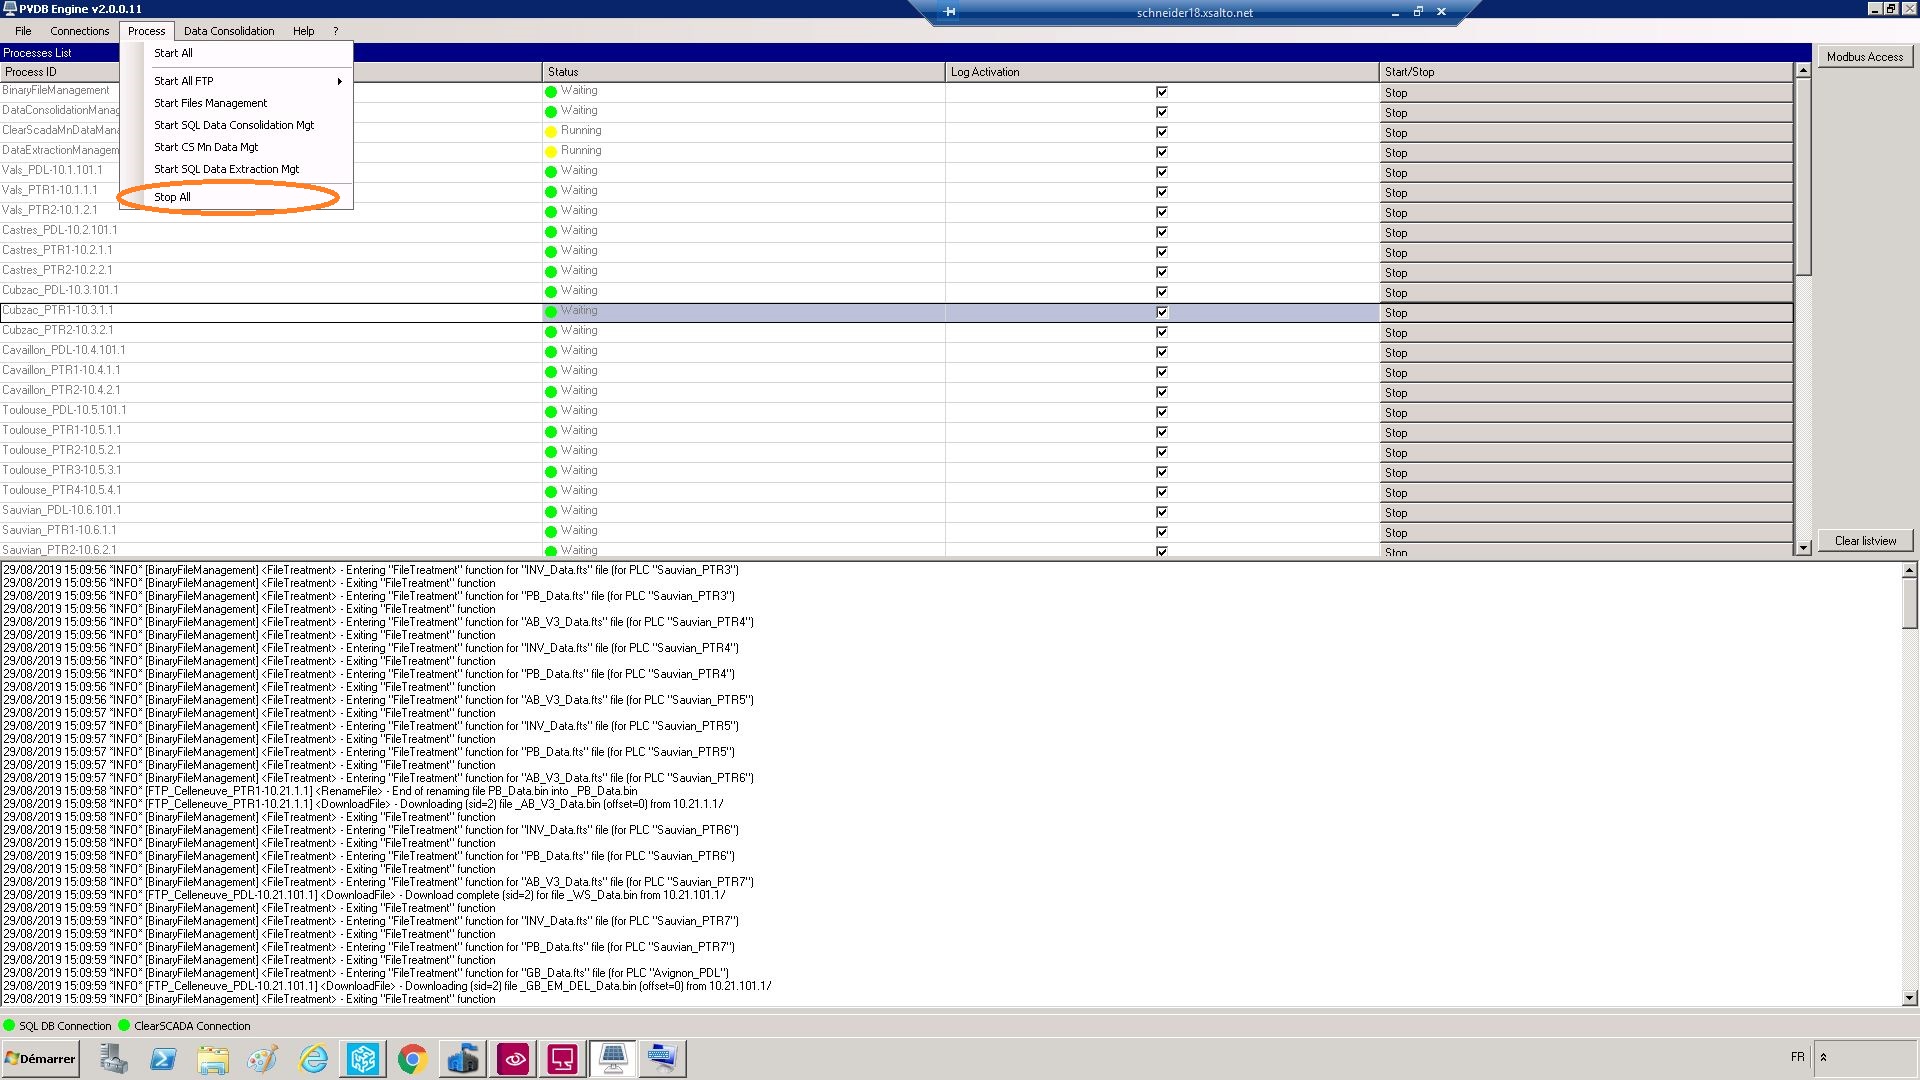
Task: Open Google Chrome from taskbar
Action: (412, 1058)
